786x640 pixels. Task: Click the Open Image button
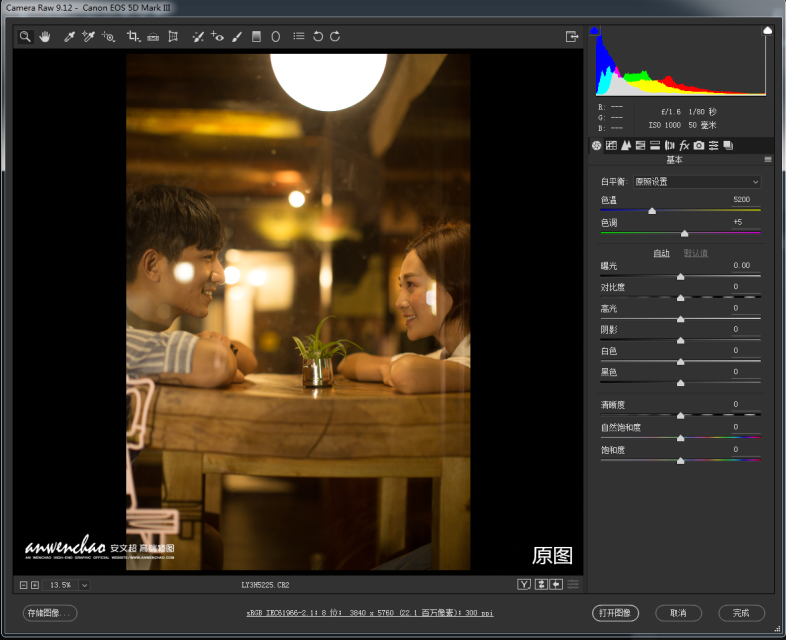(x=615, y=613)
